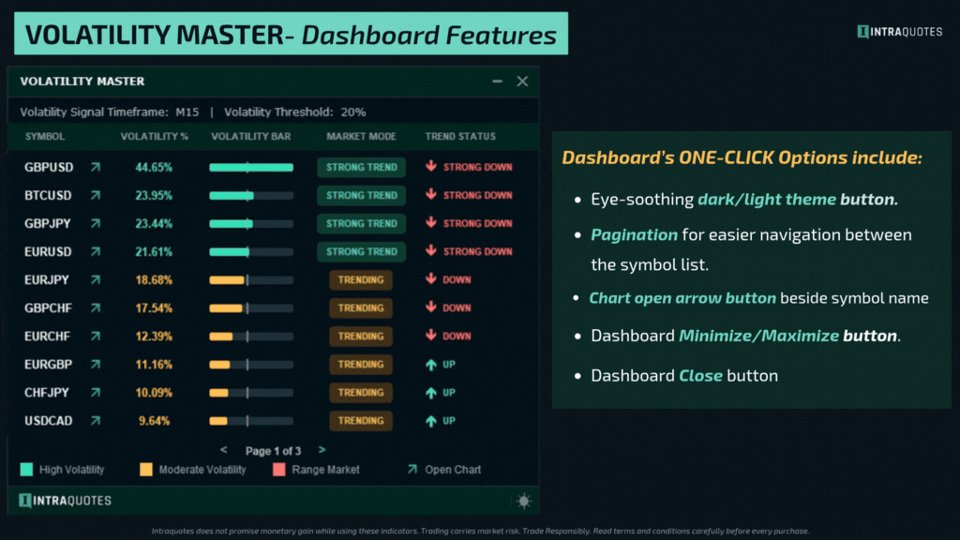This screenshot has height=540, width=960.
Task: Click the CHFJPY symbol name
Action: click(x=47, y=392)
